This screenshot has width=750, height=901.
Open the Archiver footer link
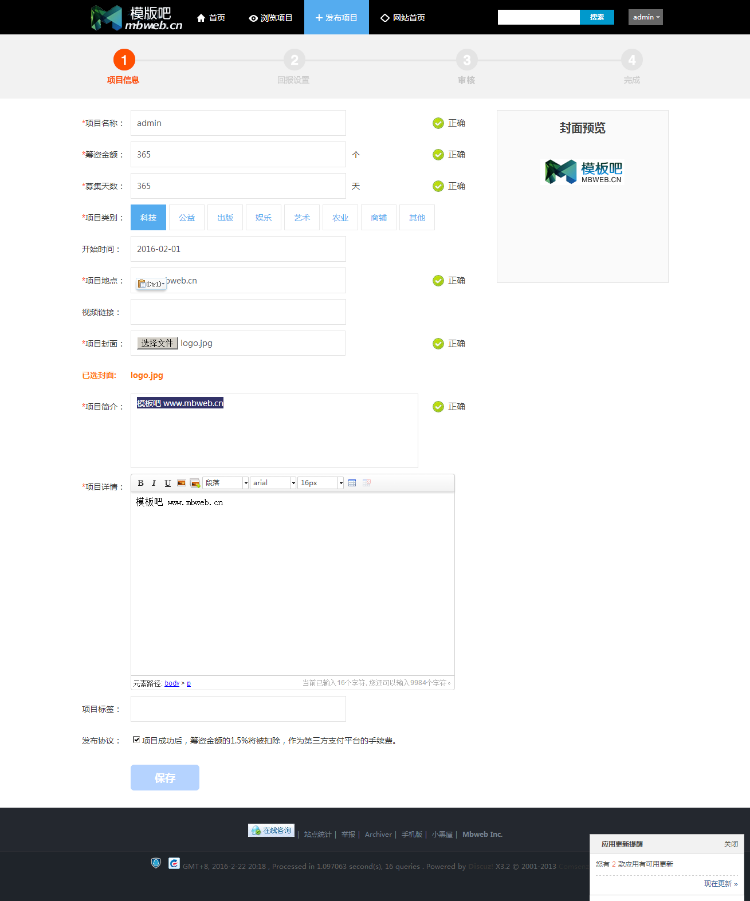click(378, 834)
